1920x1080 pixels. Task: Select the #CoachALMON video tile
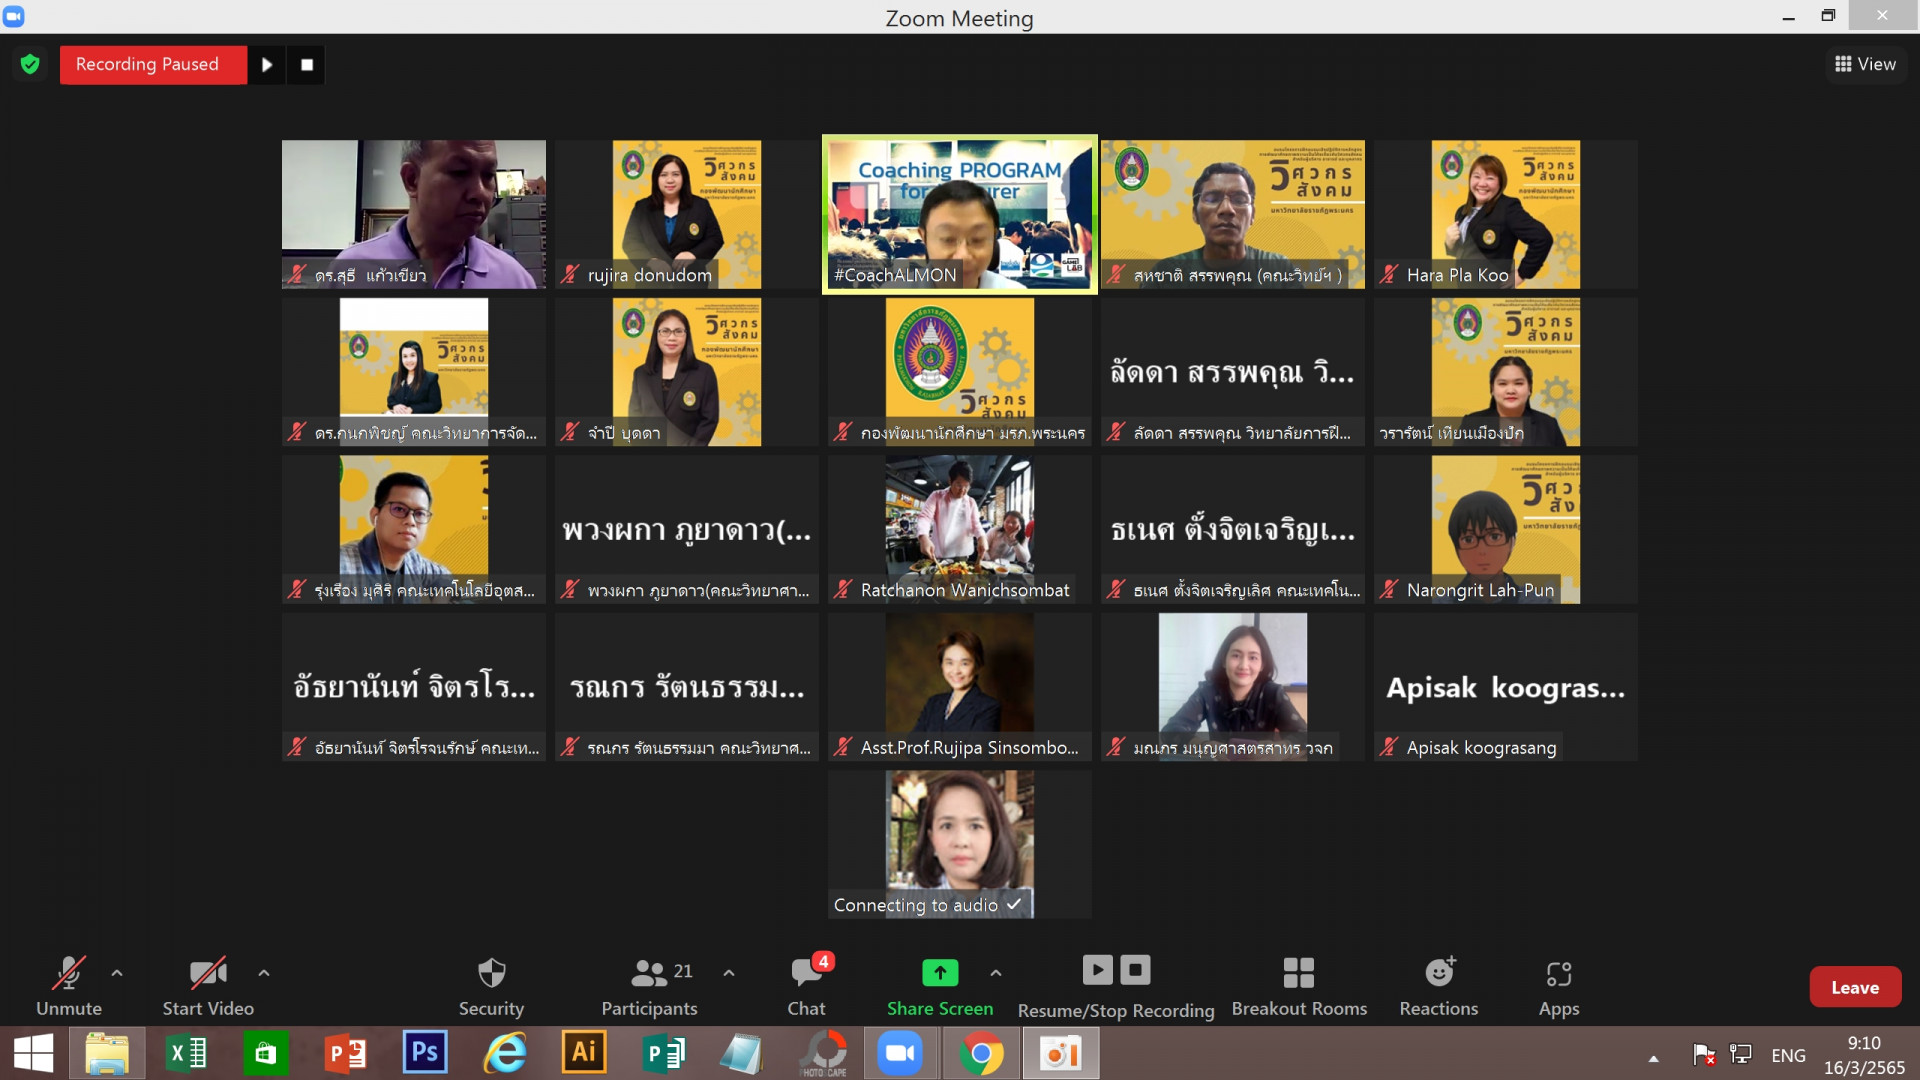pyautogui.click(x=959, y=214)
